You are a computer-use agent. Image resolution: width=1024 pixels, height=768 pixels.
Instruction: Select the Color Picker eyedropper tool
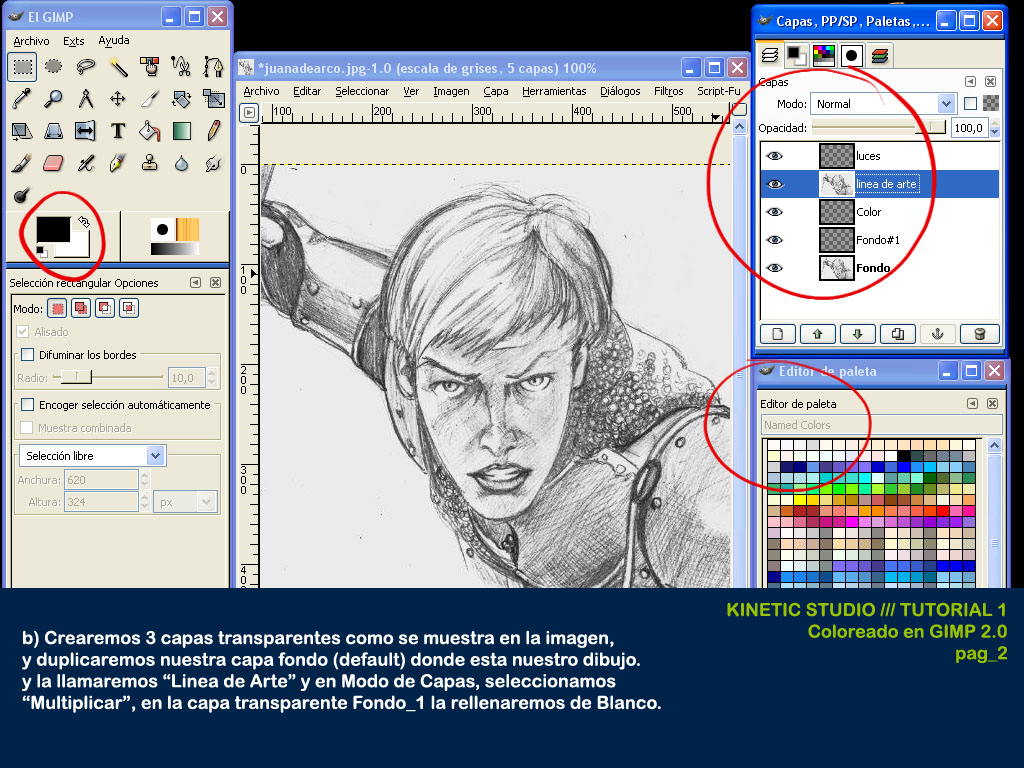pyautogui.click(x=22, y=99)
